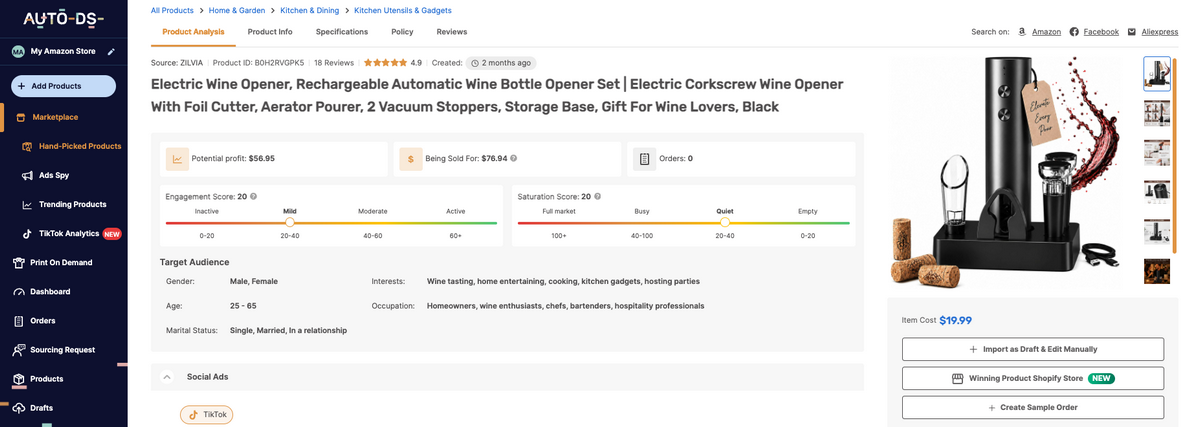The height and width of the screenshot is (427, 1200).
Task: Select fourth product thumbnail
Action: pos(1156,192)
